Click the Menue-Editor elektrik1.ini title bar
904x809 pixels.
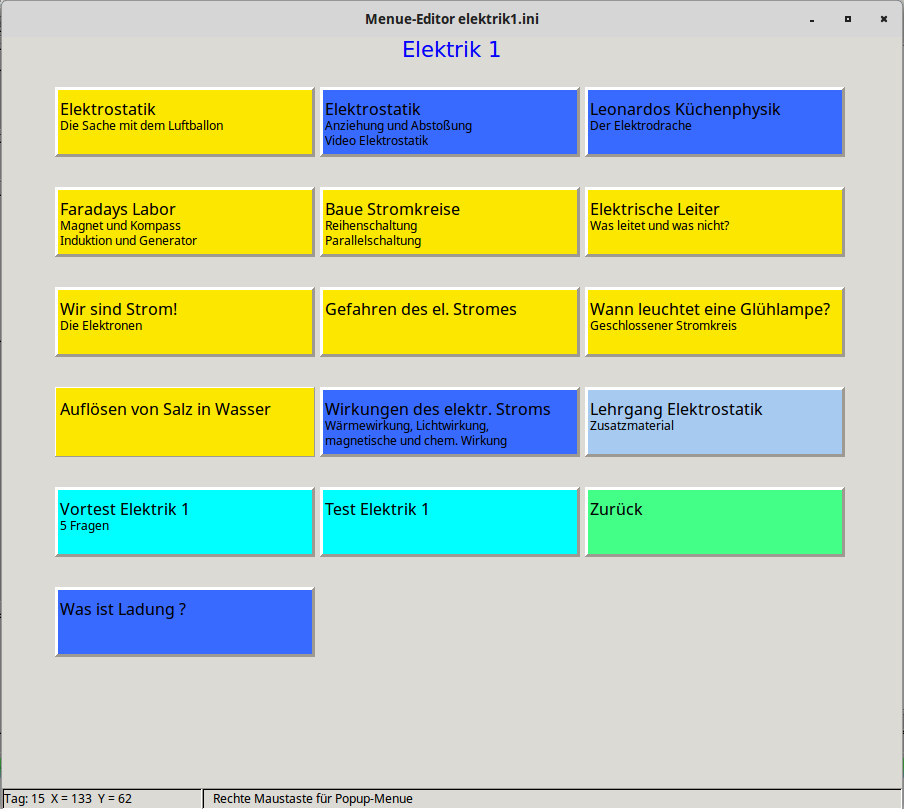pyautogui.click(x=451, y=18)
